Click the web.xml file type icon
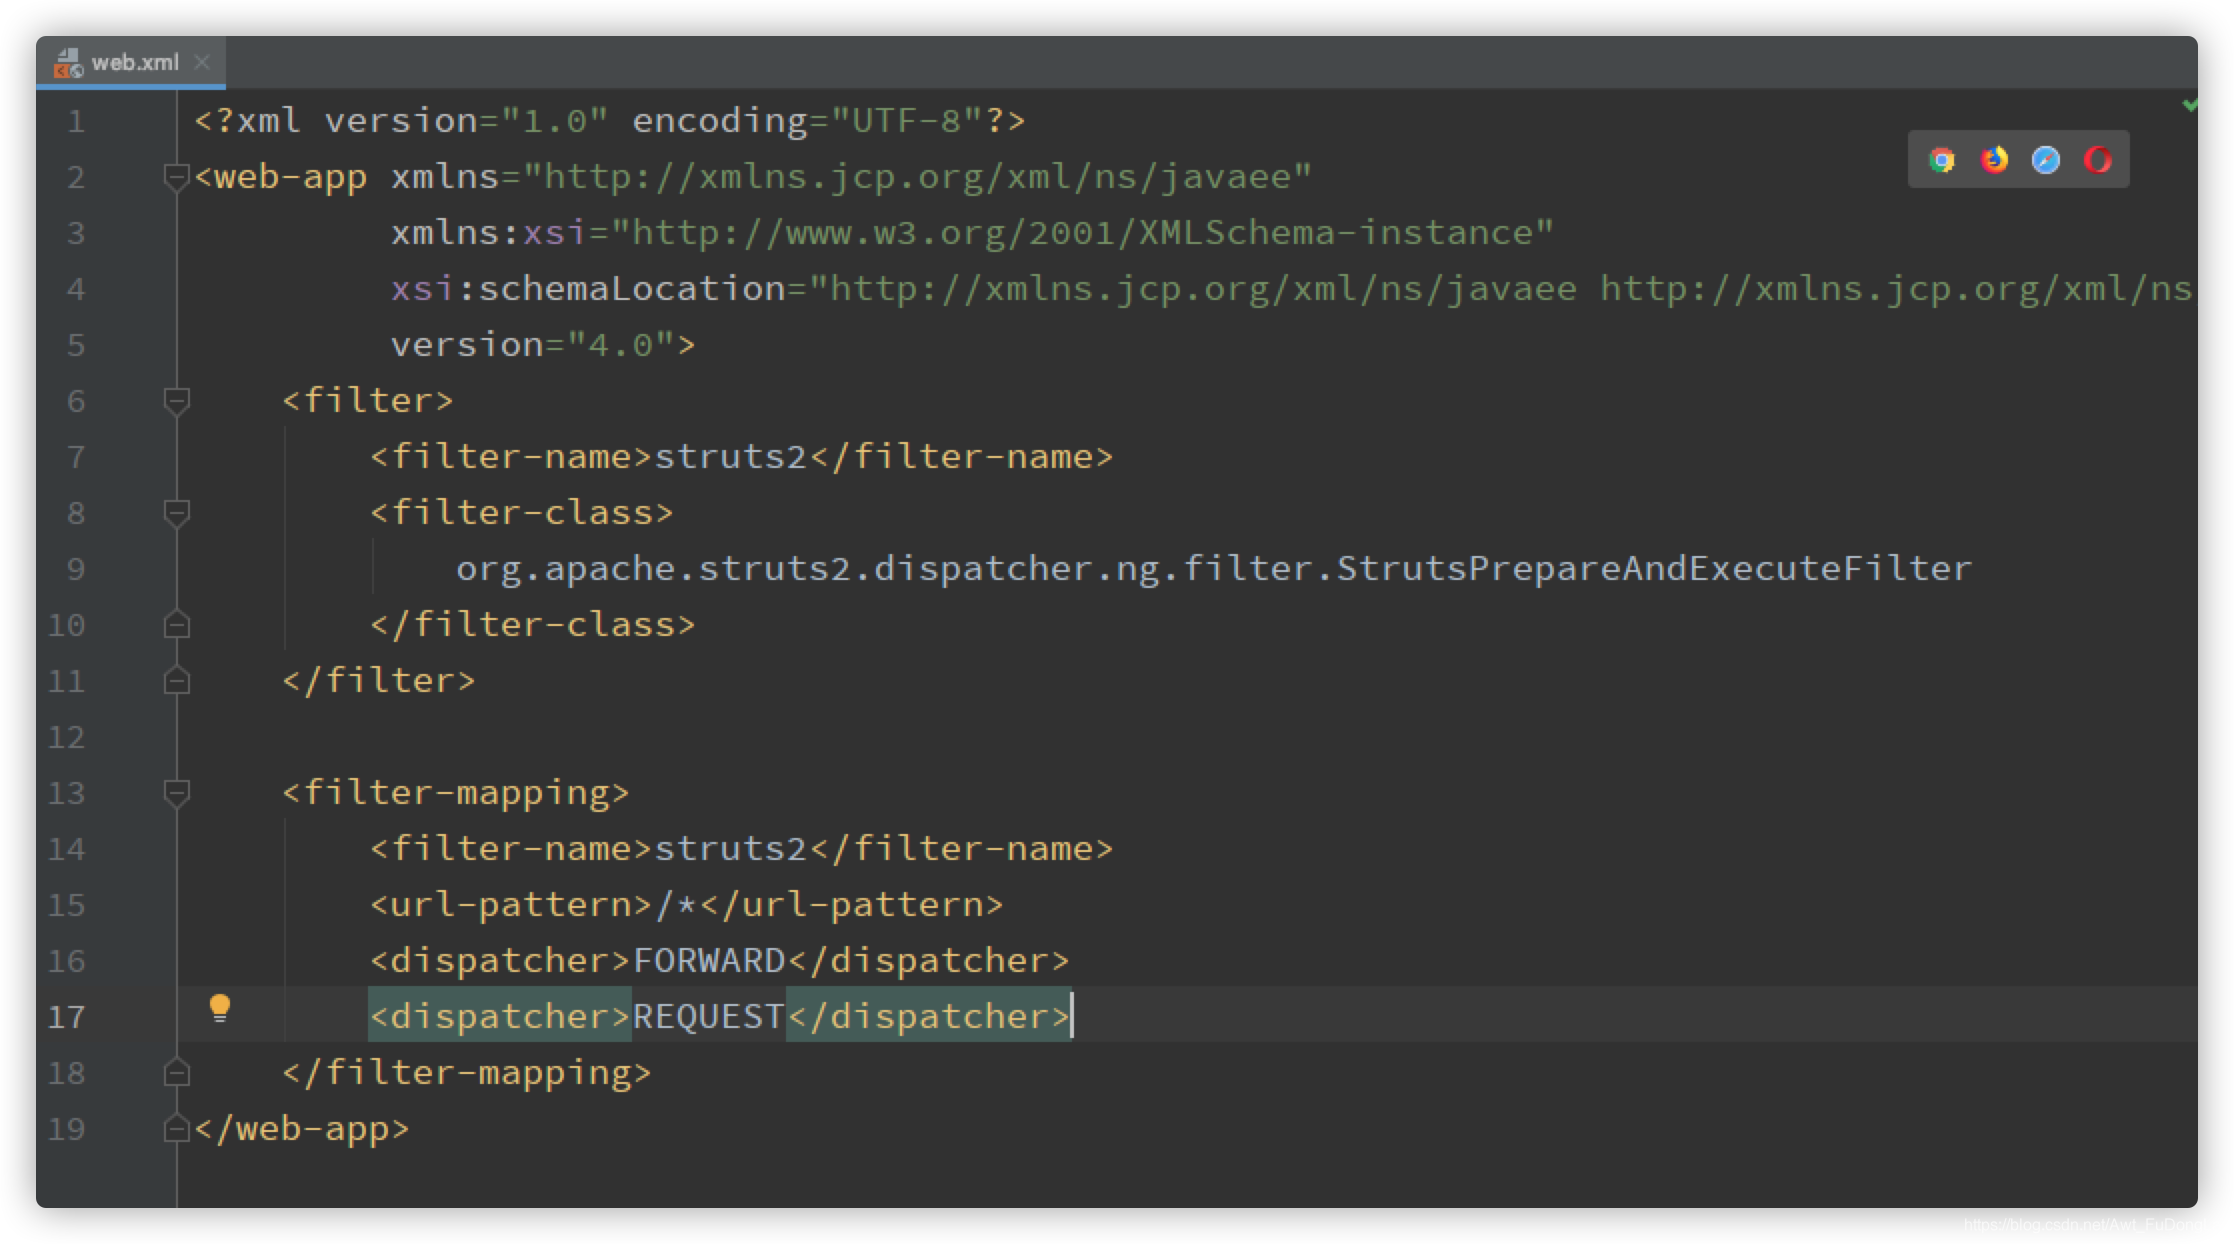Viewport: 2234px width, 1244px height. pyautogui.click(x=68, y=63)
